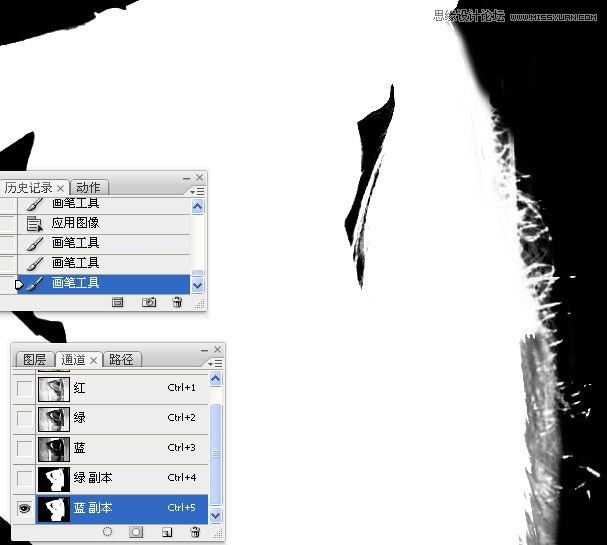Create new channel icon
The width and height of the screenshot is (607, 545).
[167, 532]
